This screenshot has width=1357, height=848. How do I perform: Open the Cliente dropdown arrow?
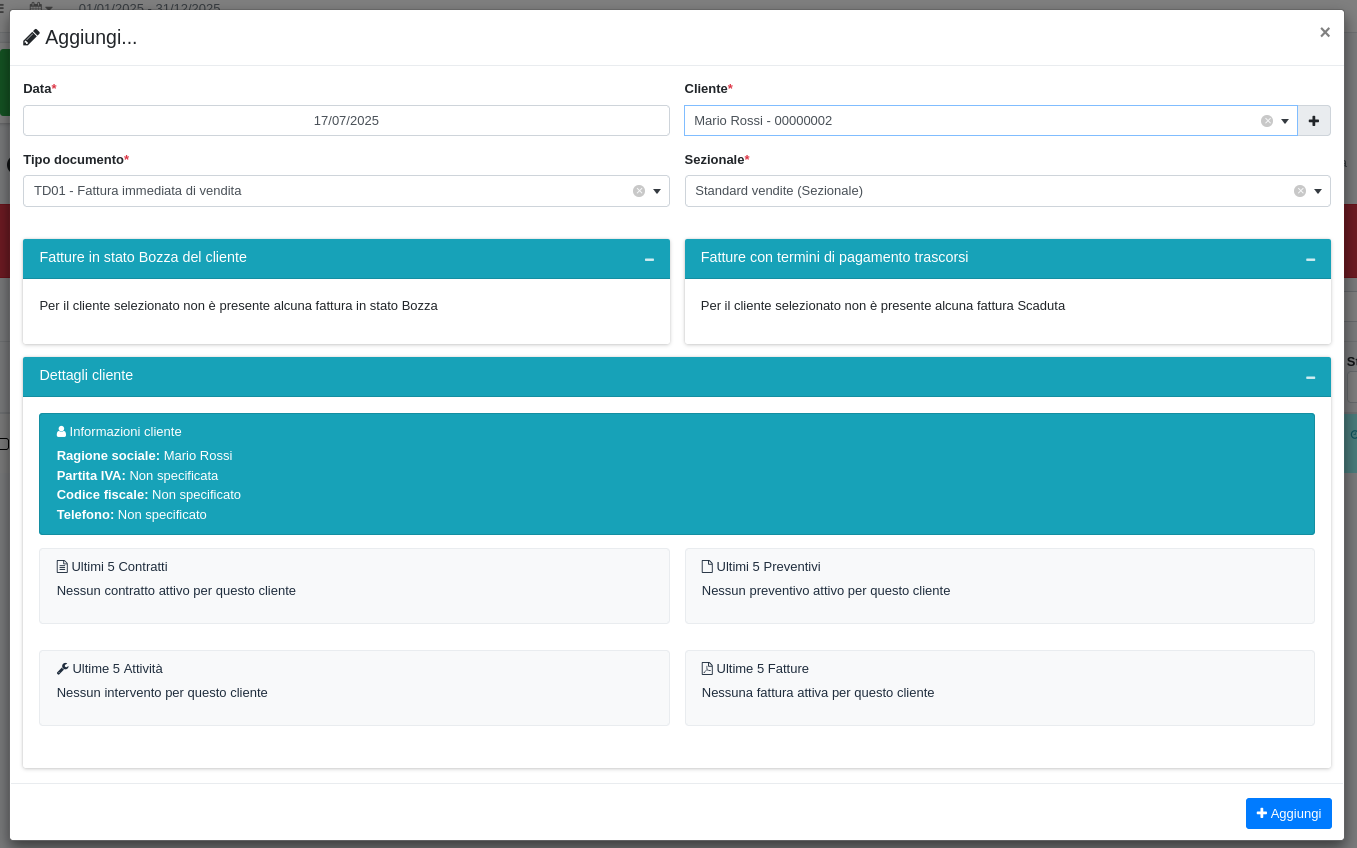coord(1285,121)
